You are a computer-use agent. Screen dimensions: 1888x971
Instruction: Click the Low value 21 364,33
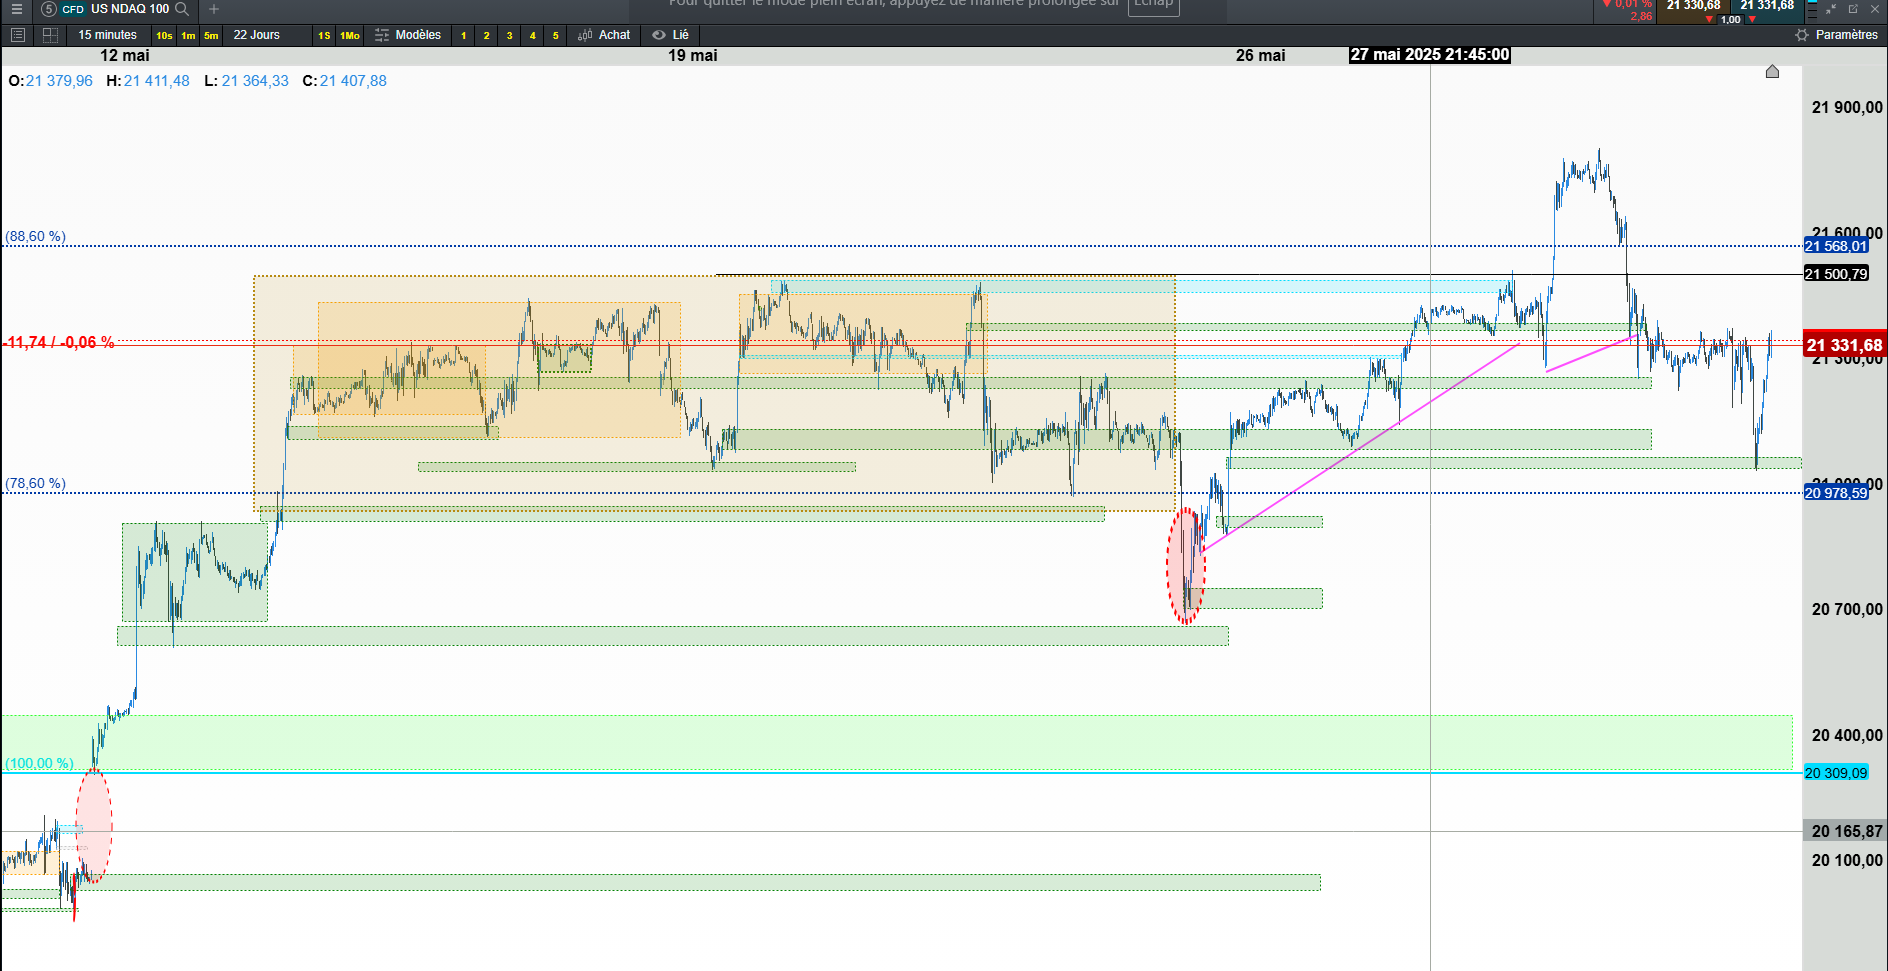coord(255,81)
